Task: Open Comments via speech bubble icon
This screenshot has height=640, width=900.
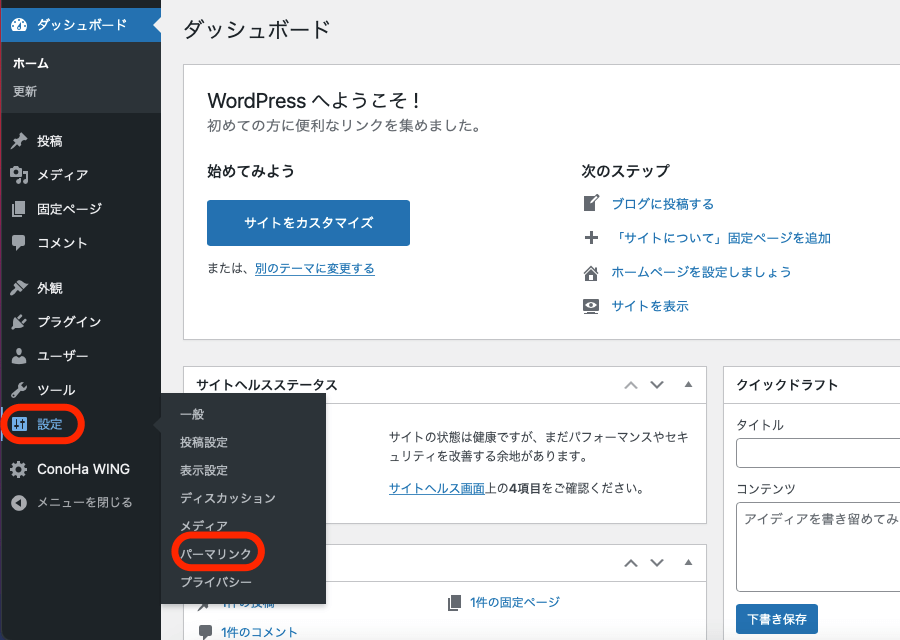Action: coord(18,243)
